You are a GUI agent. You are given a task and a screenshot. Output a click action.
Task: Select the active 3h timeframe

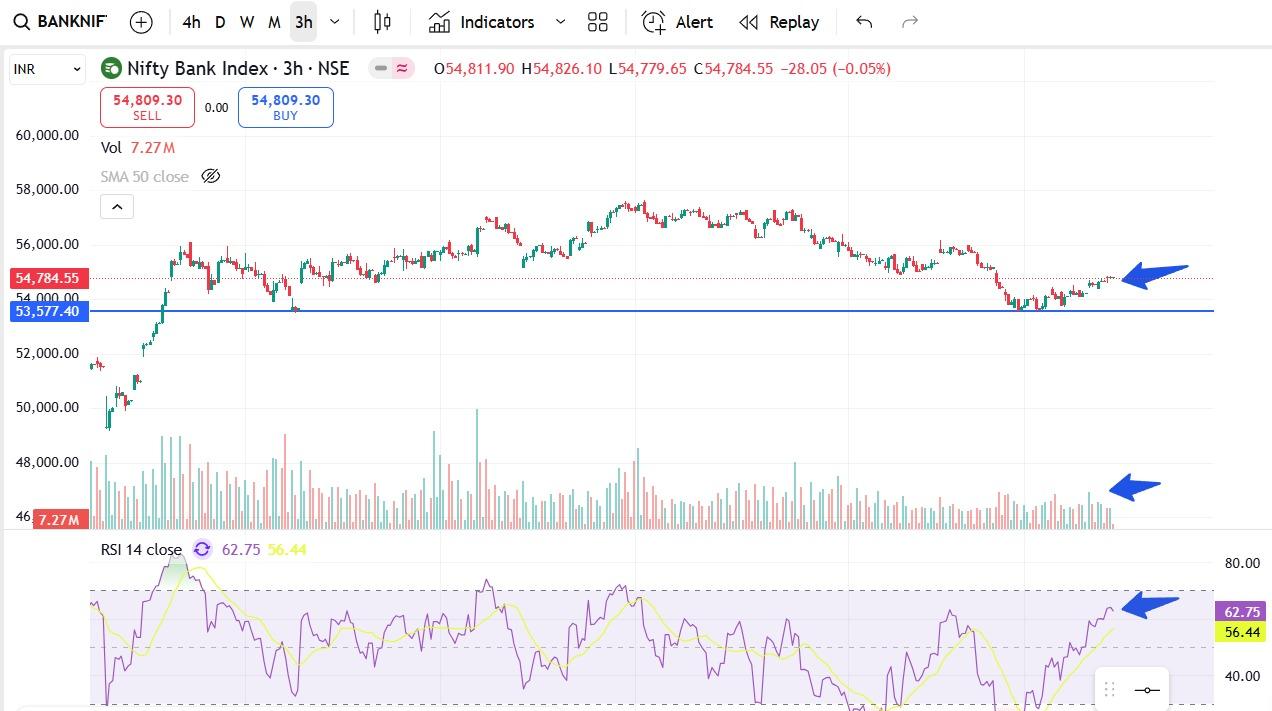[x=303, y=22]
